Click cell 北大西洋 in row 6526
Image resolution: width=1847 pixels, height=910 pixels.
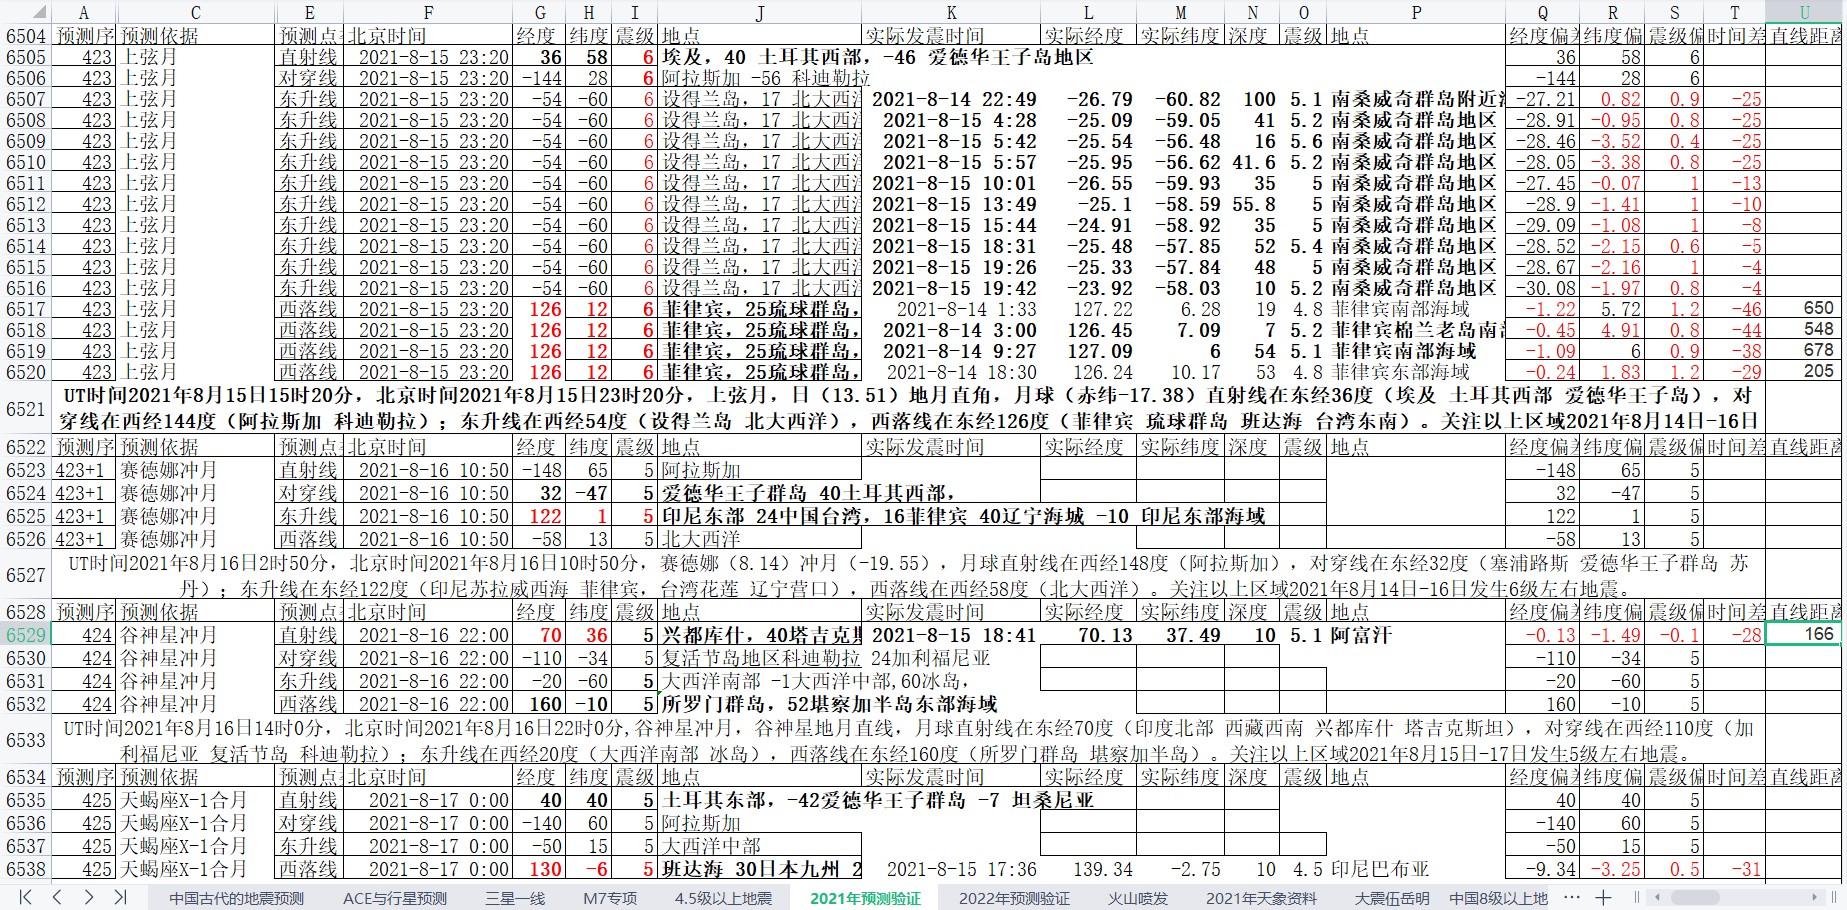[760, 539]
